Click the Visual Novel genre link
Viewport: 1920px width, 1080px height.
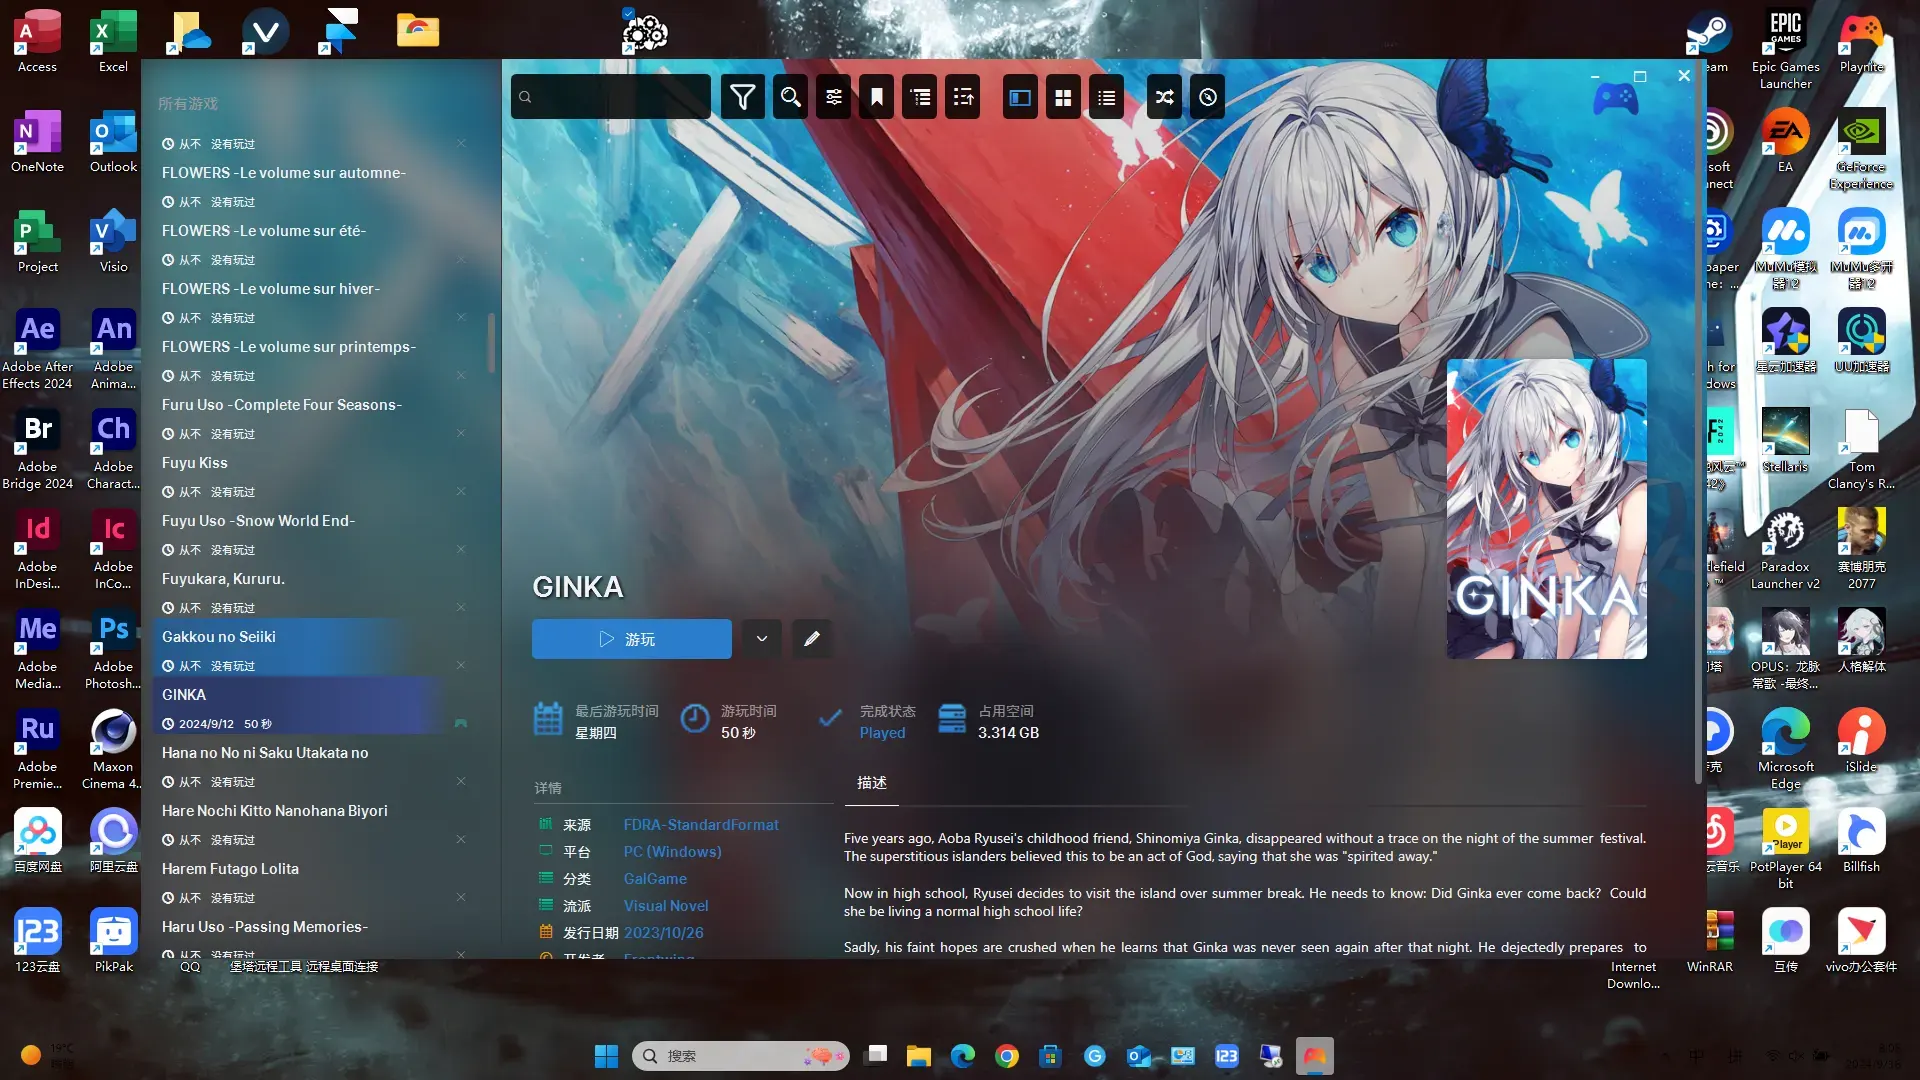click(666, 906)
